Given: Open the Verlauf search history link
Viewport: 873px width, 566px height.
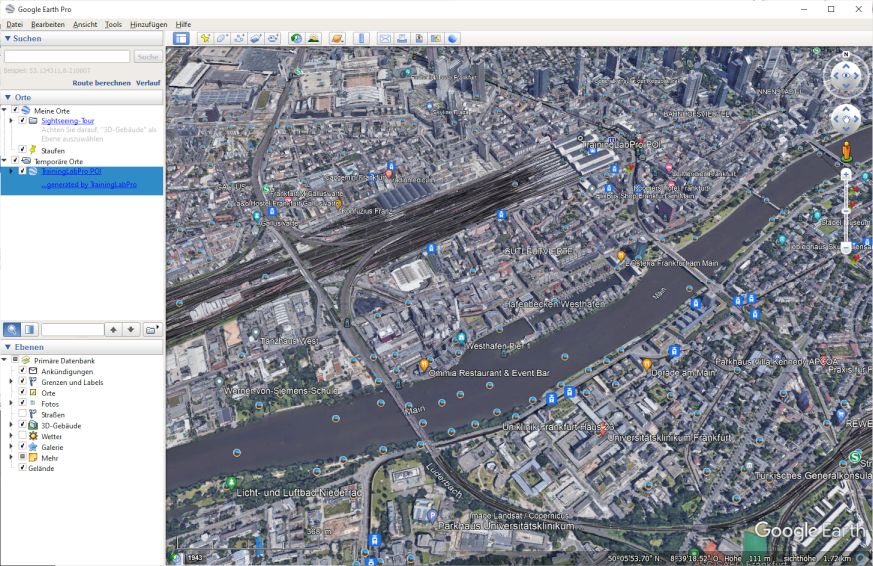Looking at the screenshot, I should (148, 83).
